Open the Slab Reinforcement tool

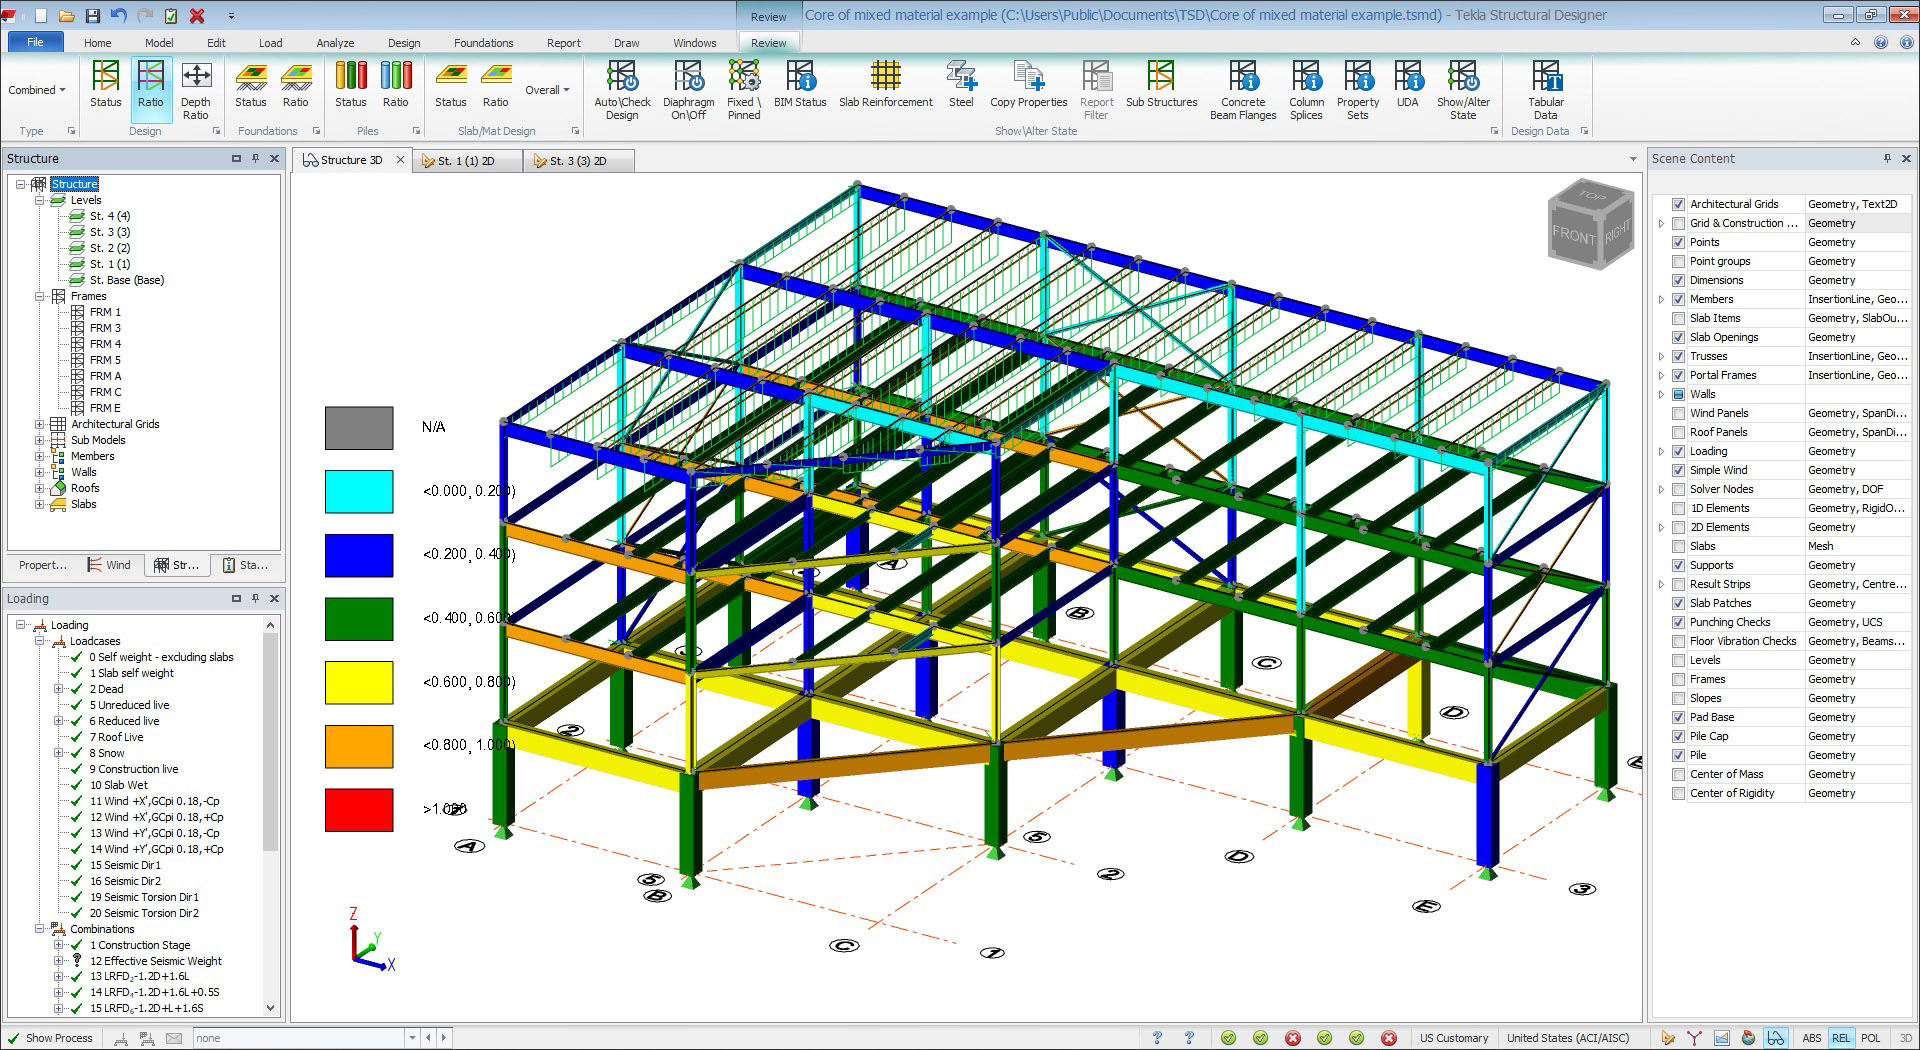coord(885,88)
